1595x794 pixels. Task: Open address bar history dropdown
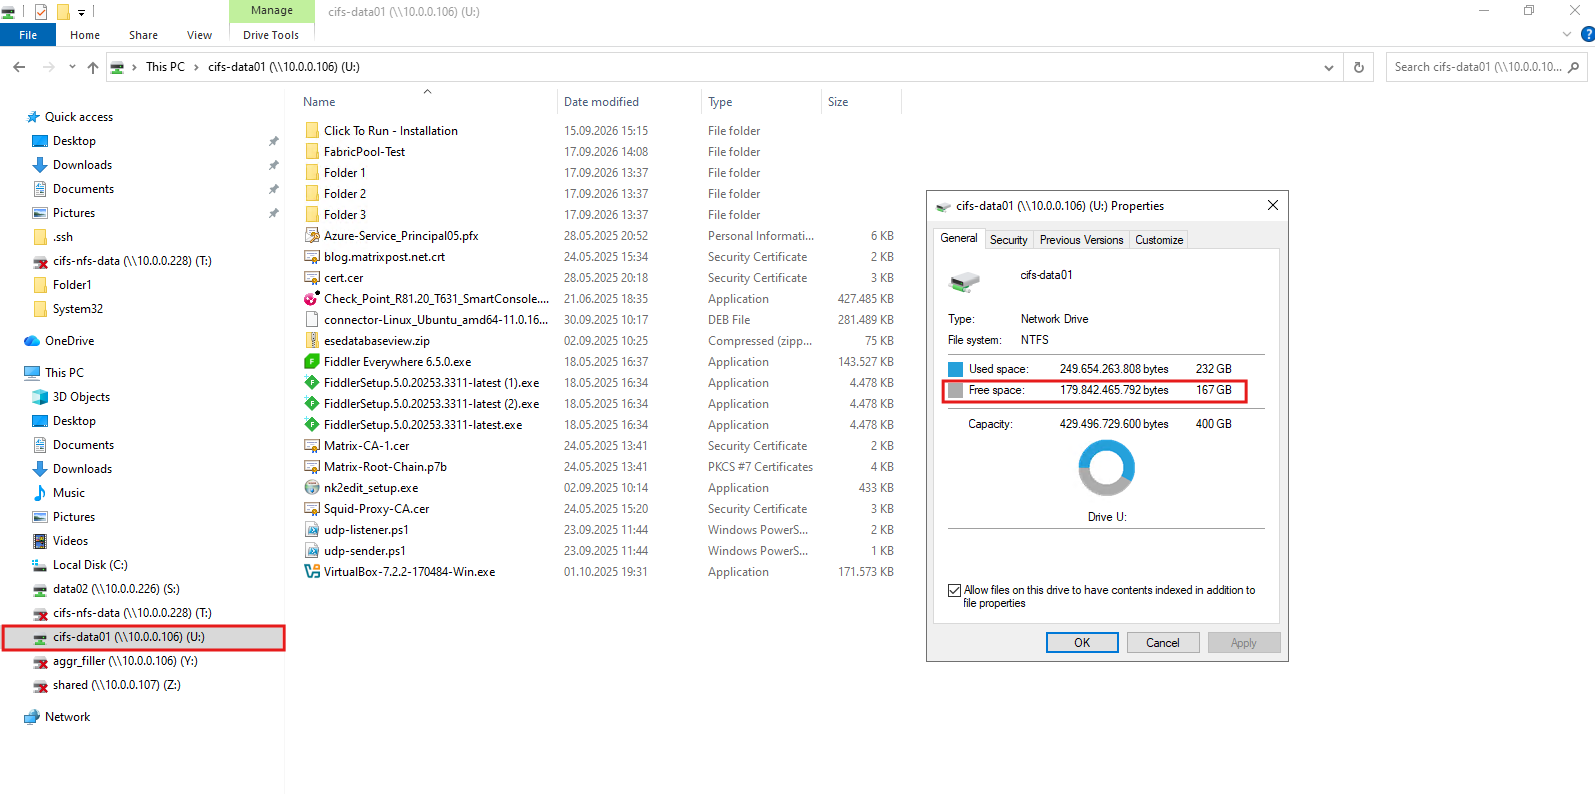1329,68
